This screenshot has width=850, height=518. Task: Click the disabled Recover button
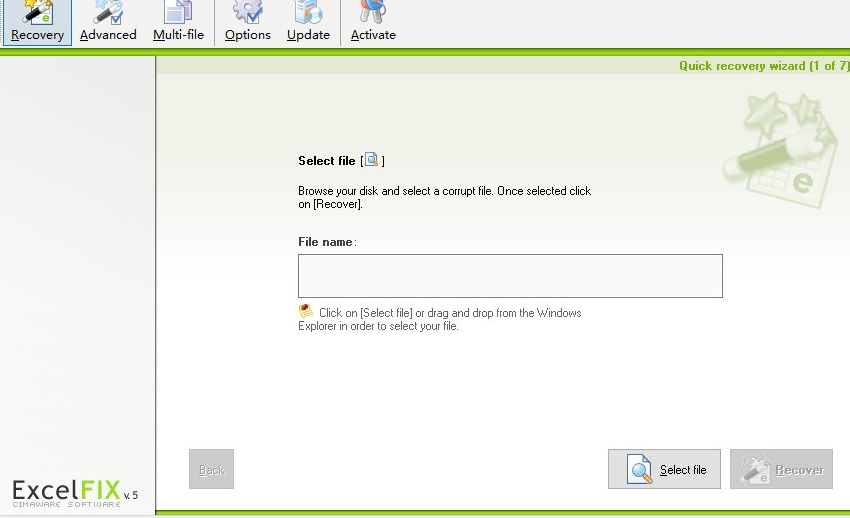(781, 469)
